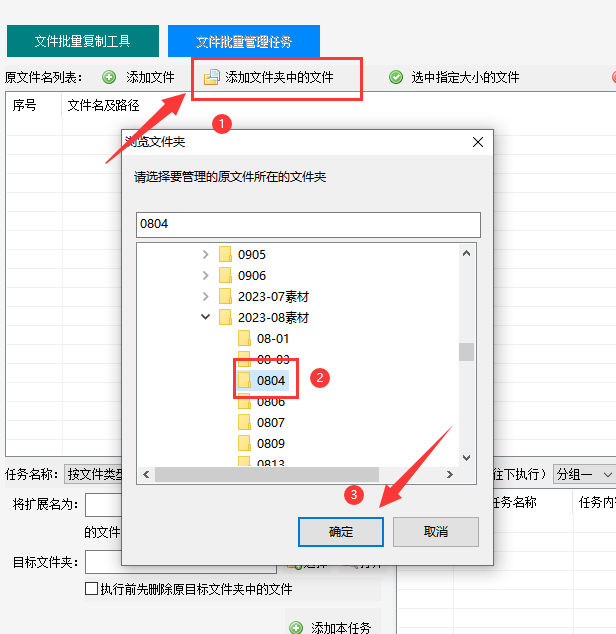
Task: Select the 0807 tree row text
Action: point(271,423)
